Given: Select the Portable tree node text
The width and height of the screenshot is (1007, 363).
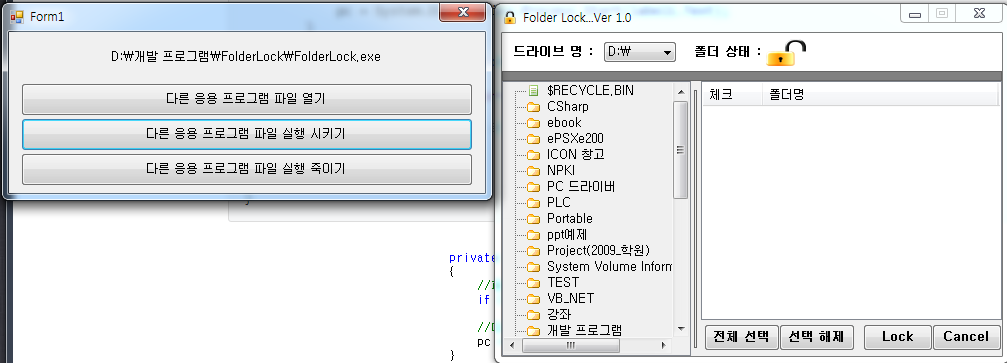Looking at the screenshot, I should [570, 219].
